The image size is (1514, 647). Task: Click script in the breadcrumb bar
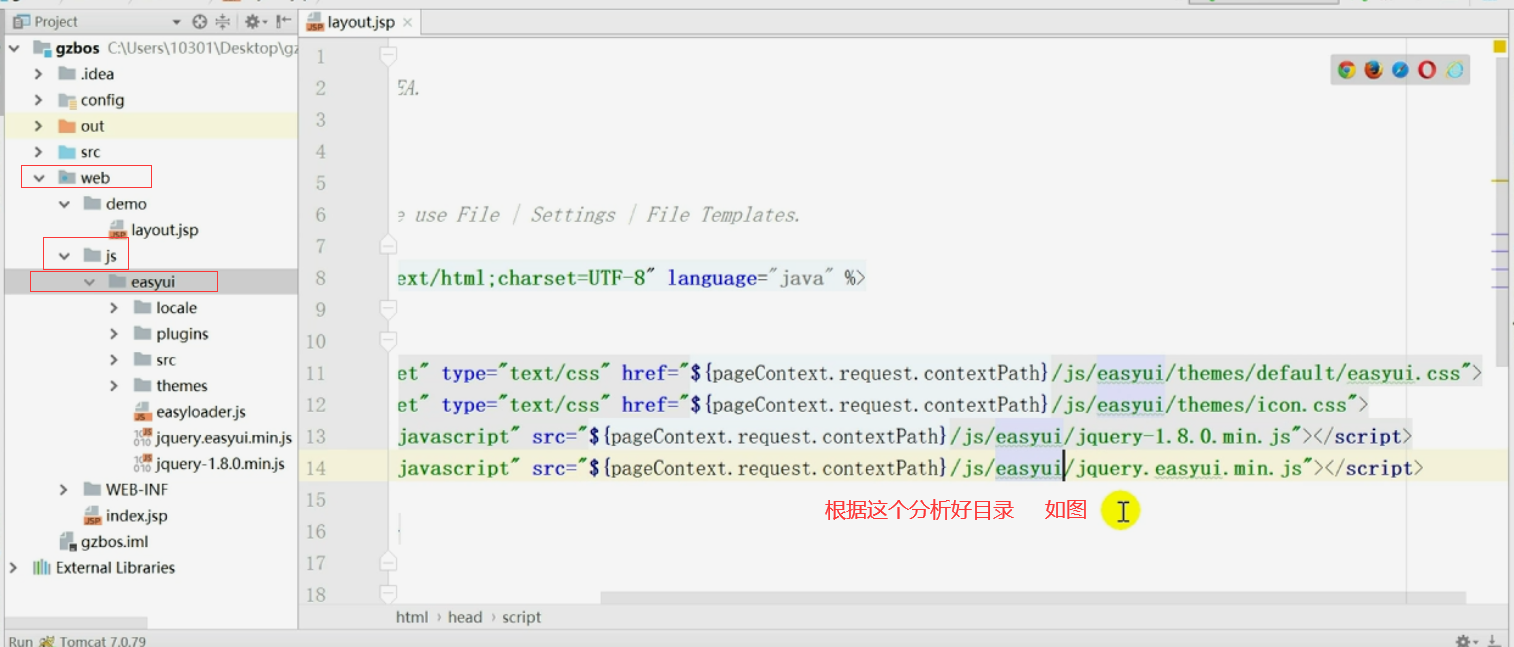522,617
